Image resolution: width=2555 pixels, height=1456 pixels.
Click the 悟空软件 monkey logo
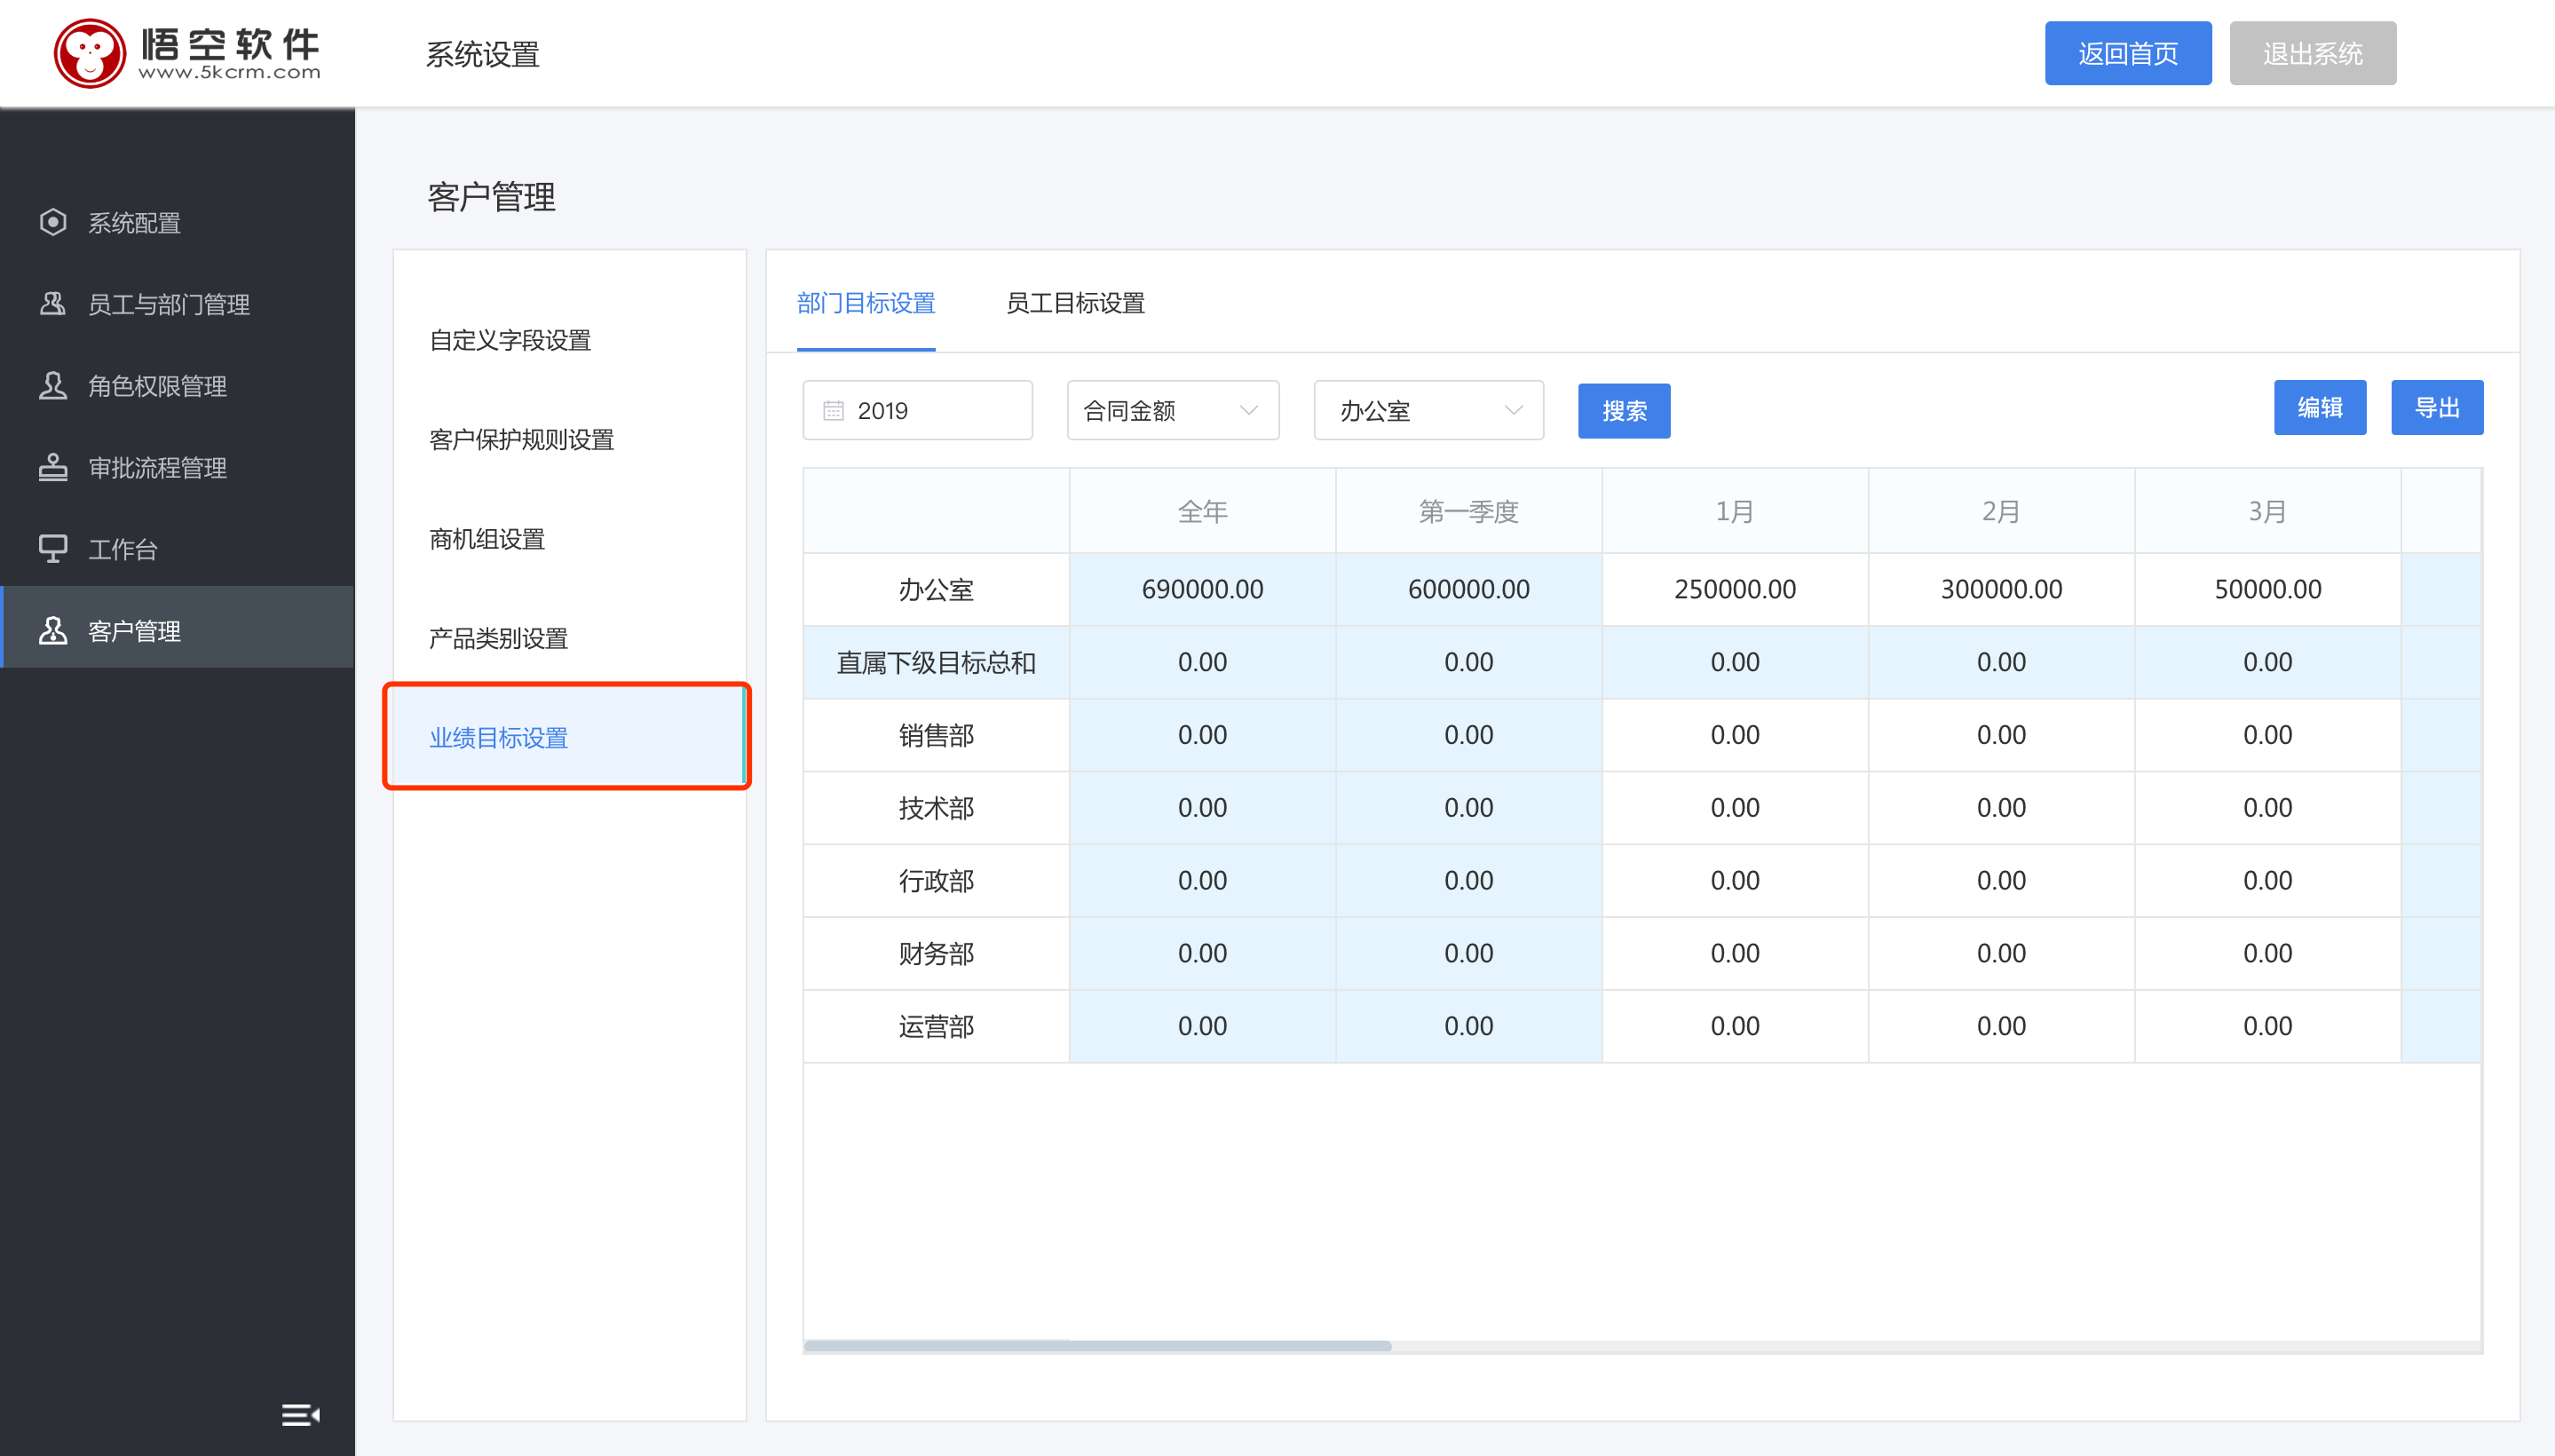coord(90,53)
